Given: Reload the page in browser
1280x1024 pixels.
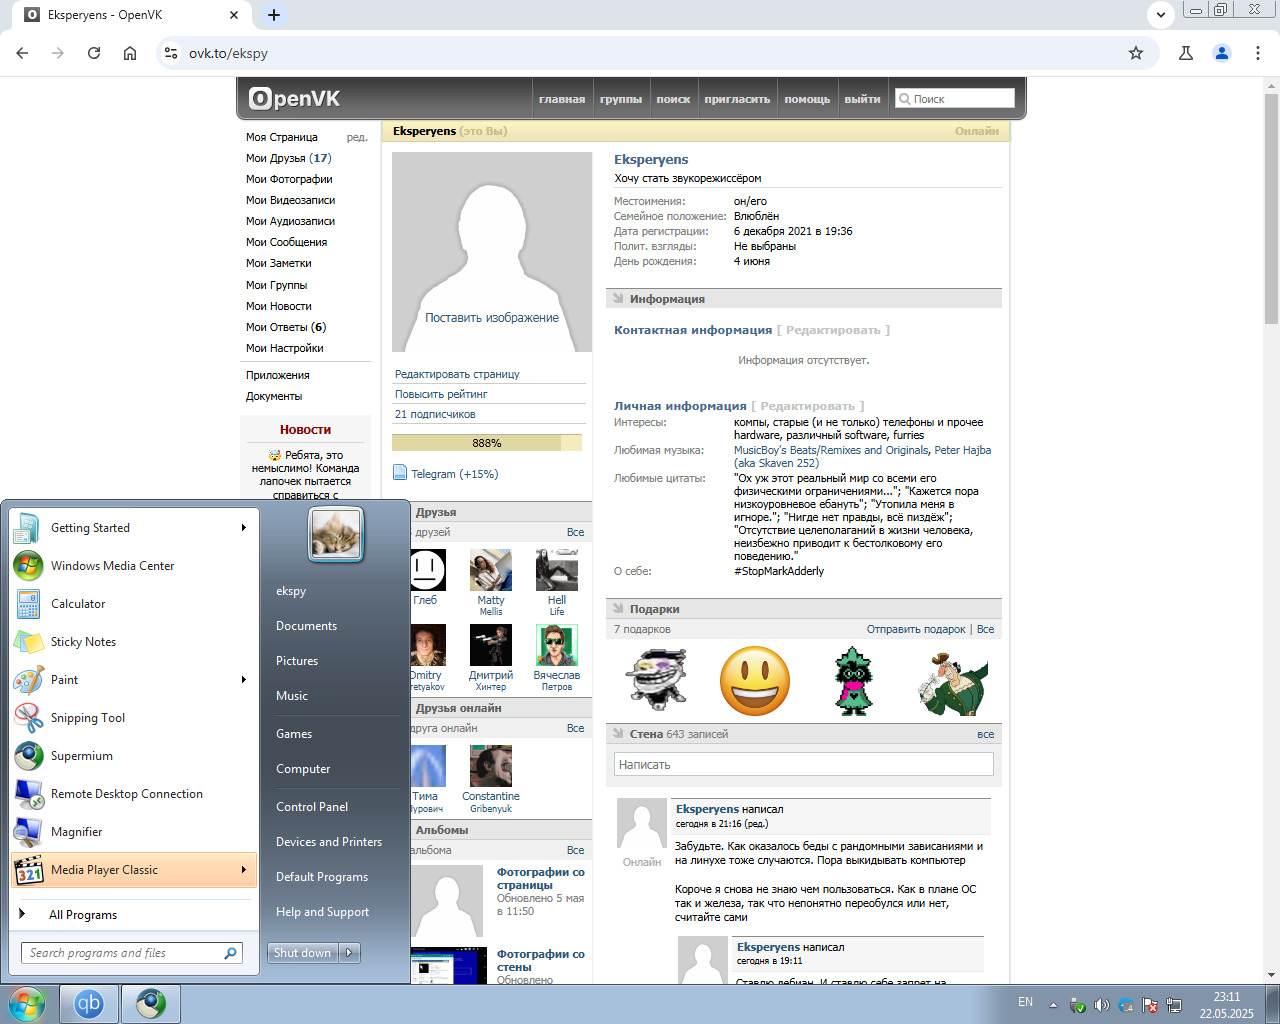Looking at the screenshot, I should coord(94,53).
